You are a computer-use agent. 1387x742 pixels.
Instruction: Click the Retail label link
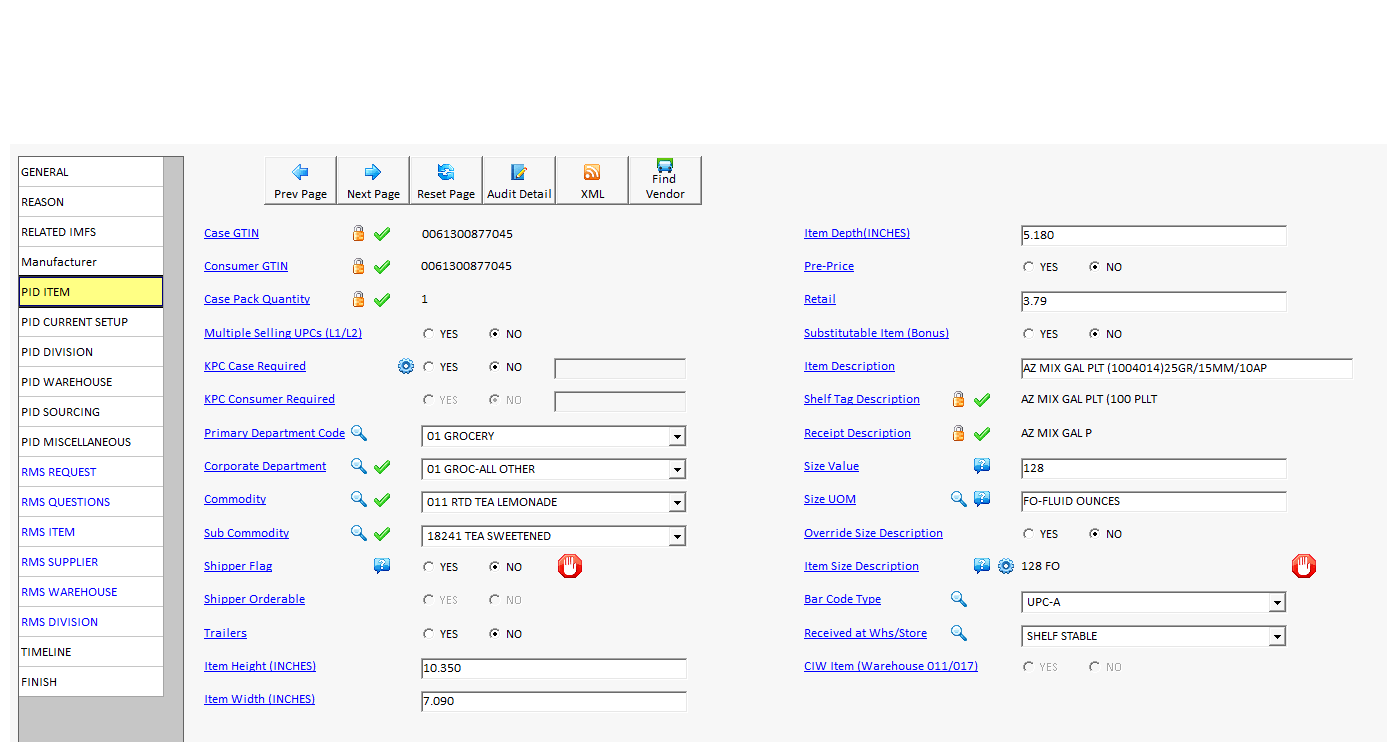tap(820, 299)
